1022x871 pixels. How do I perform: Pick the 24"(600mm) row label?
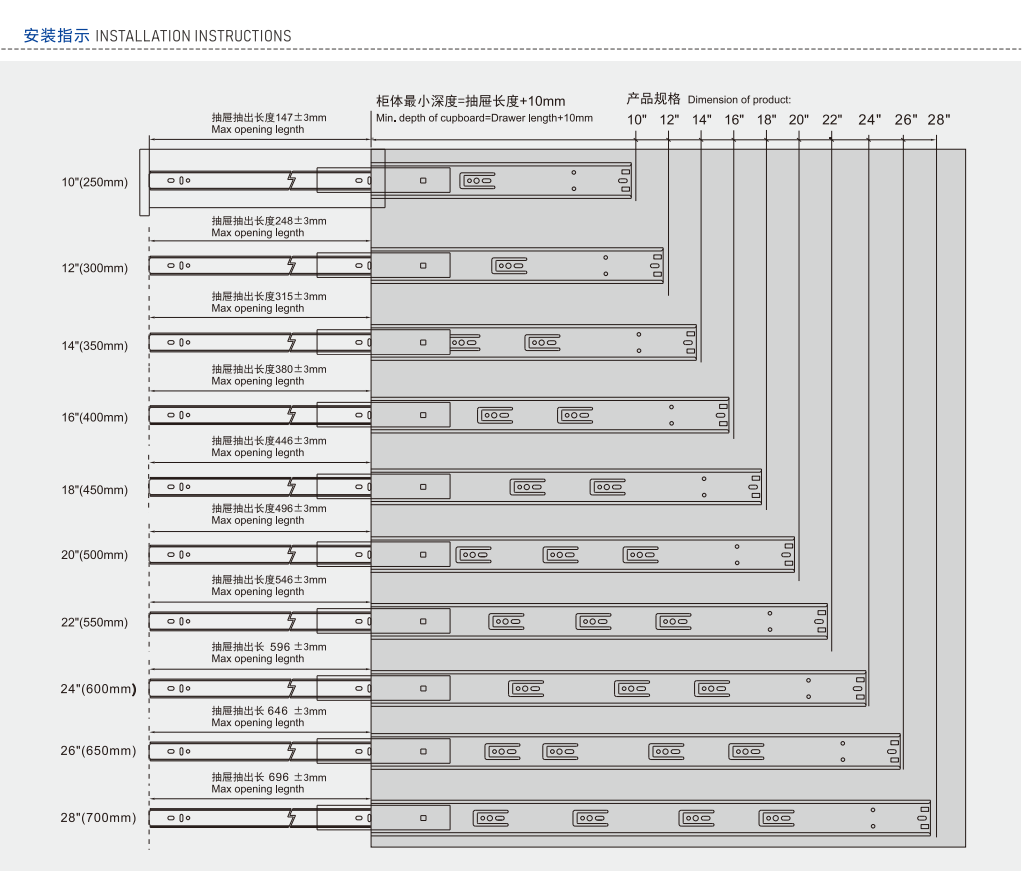click(99, 688)
